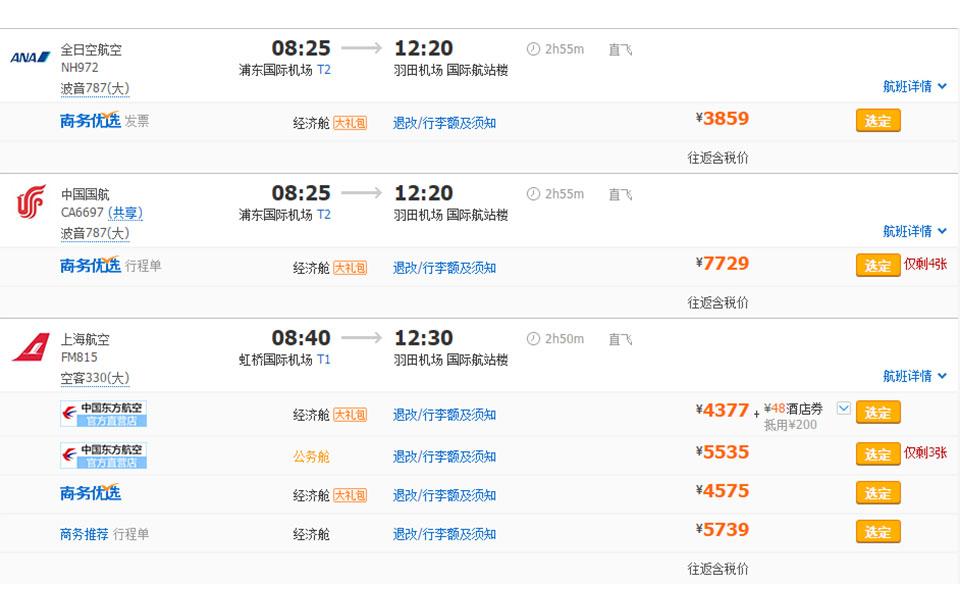Click the 大礼包 tag in ¥7729 row
The image size is (960, 600).
[350, 268]
